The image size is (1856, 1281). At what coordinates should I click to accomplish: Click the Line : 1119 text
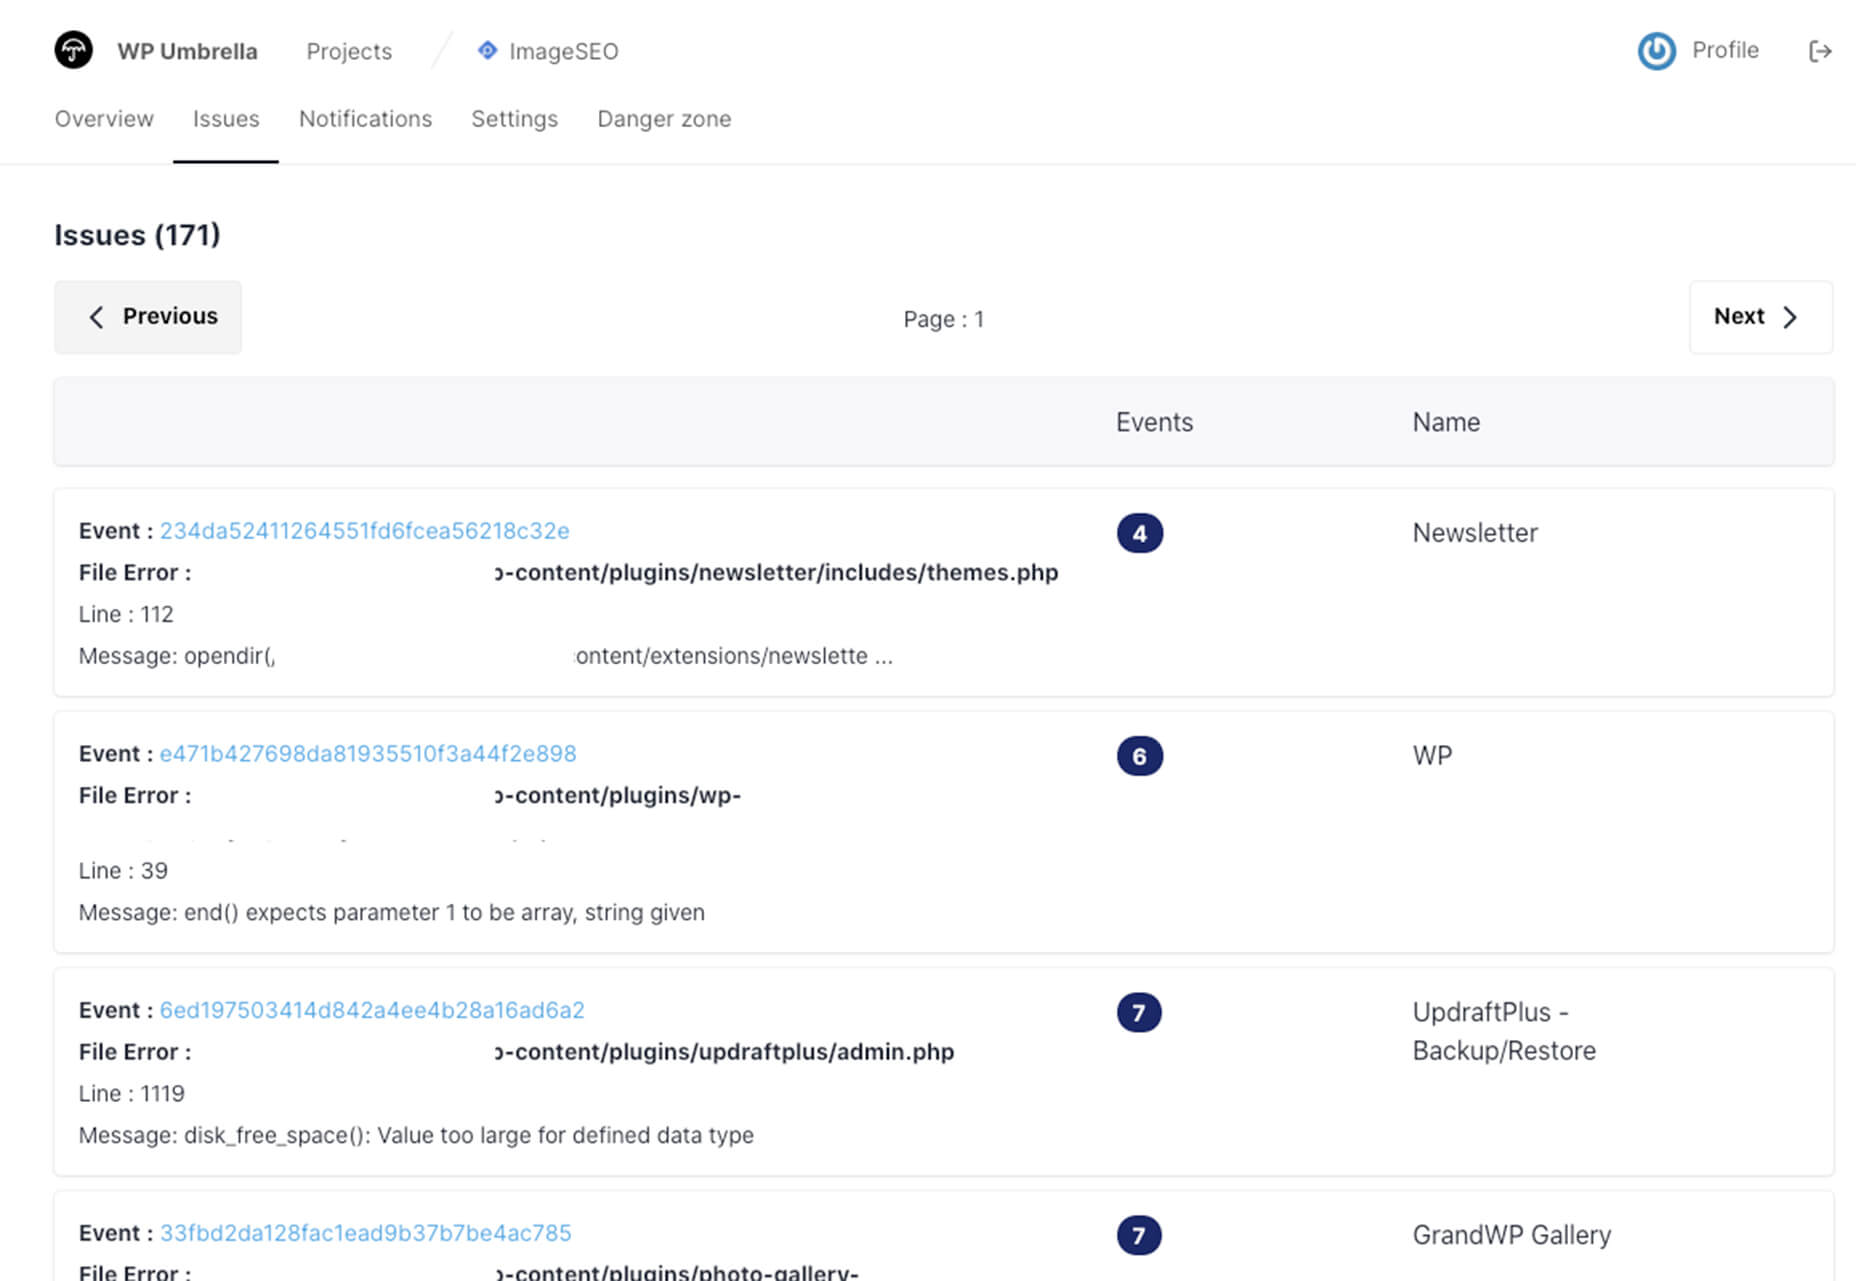pos(131,1094)
